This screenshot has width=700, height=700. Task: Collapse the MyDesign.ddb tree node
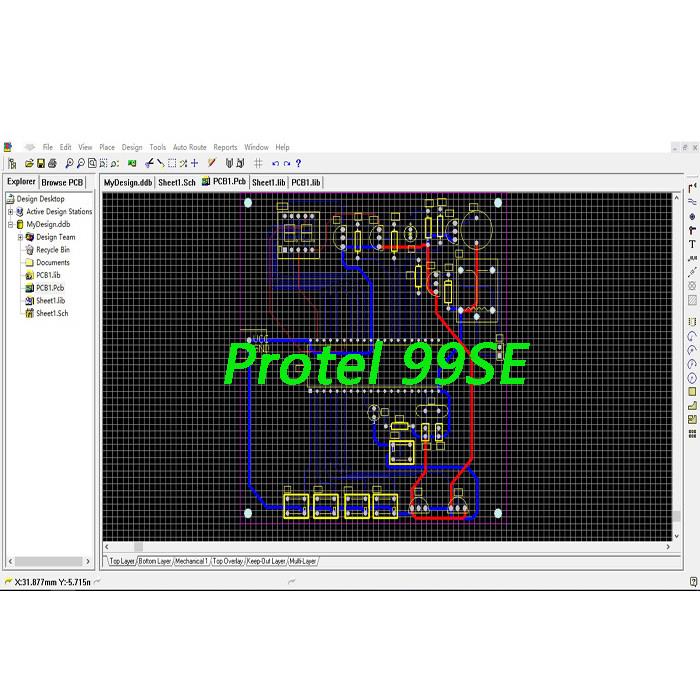[x=11, y=225]
